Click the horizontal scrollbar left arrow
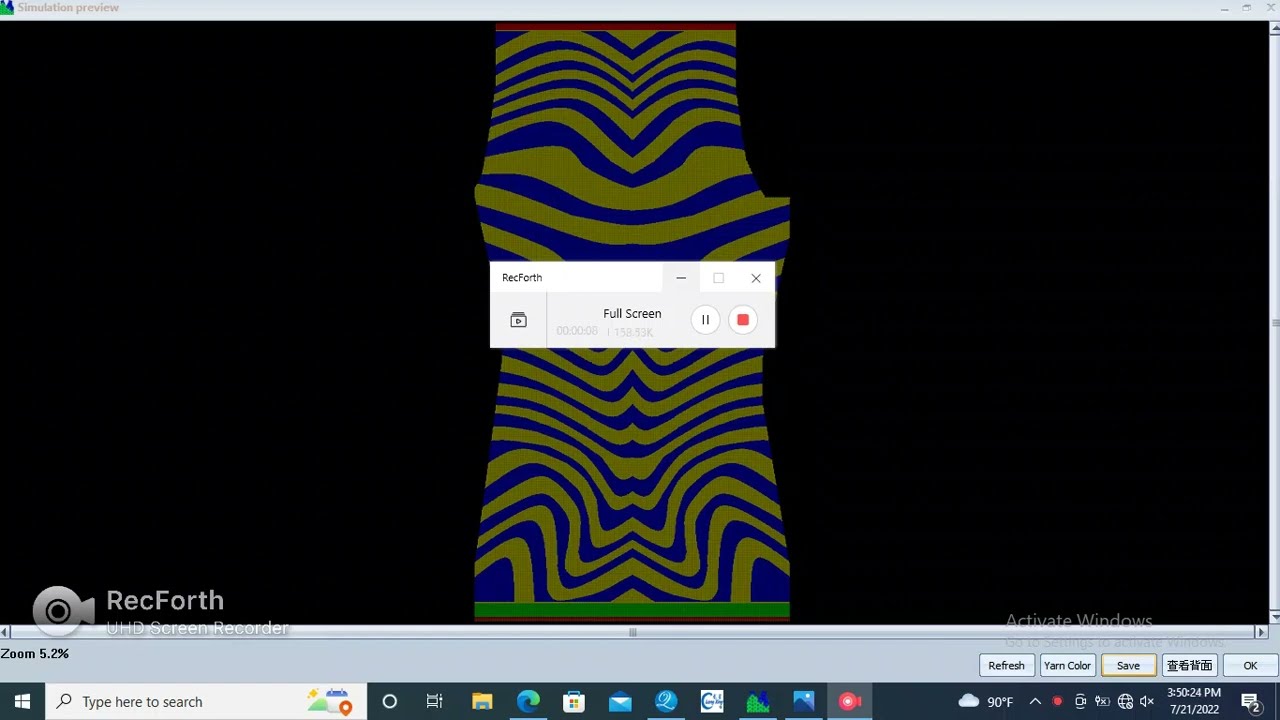 coord(6,632)
